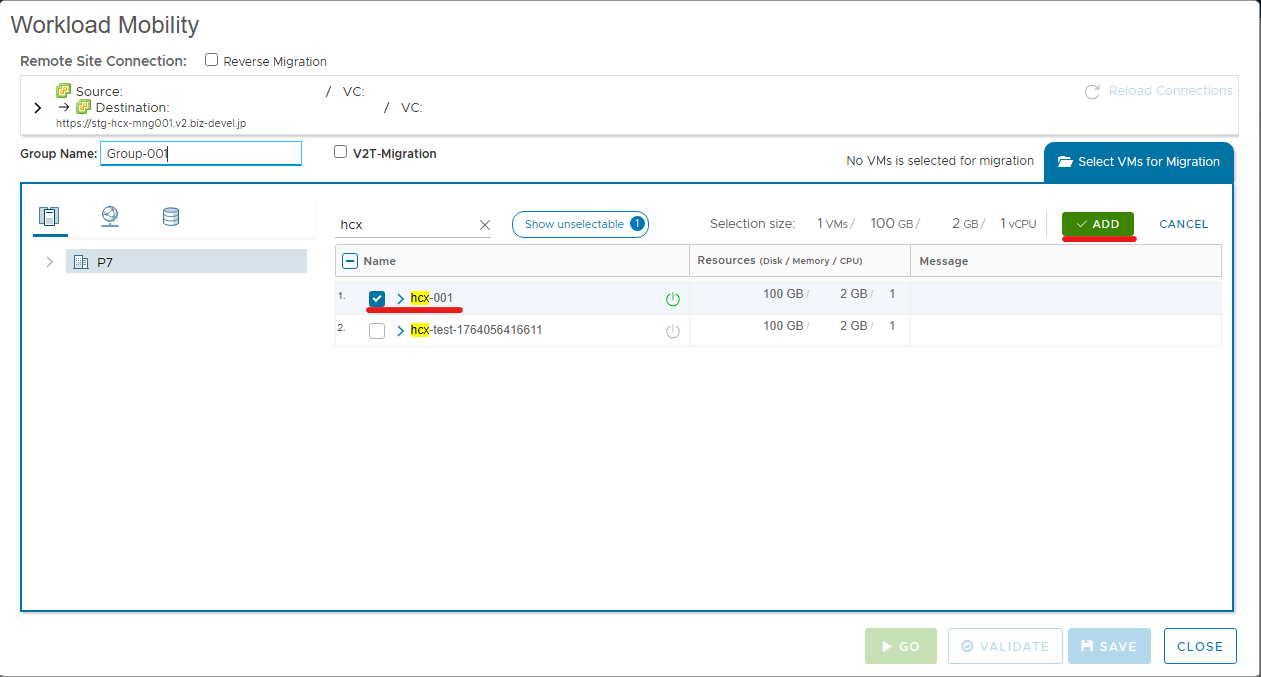Enable the Reverse Migration checkbox
Image resolution: width=1261 pixels, height=677 pixels.
(x=212, y=60)
